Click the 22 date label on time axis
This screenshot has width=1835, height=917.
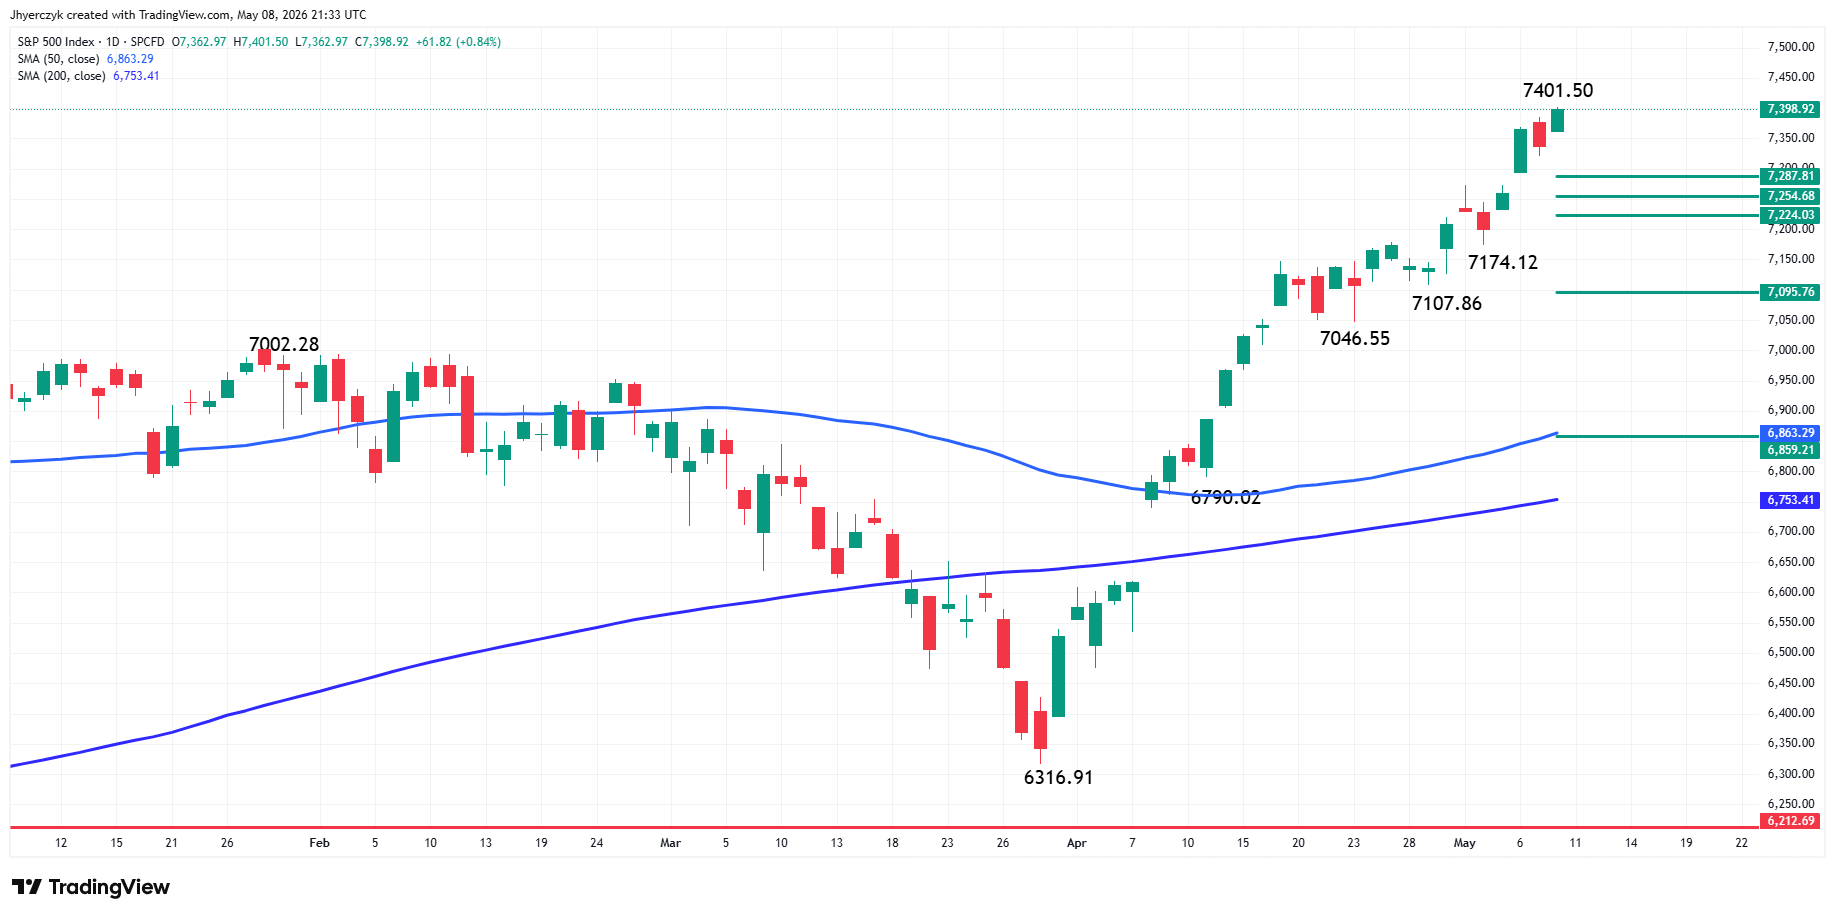(1741, 843)
